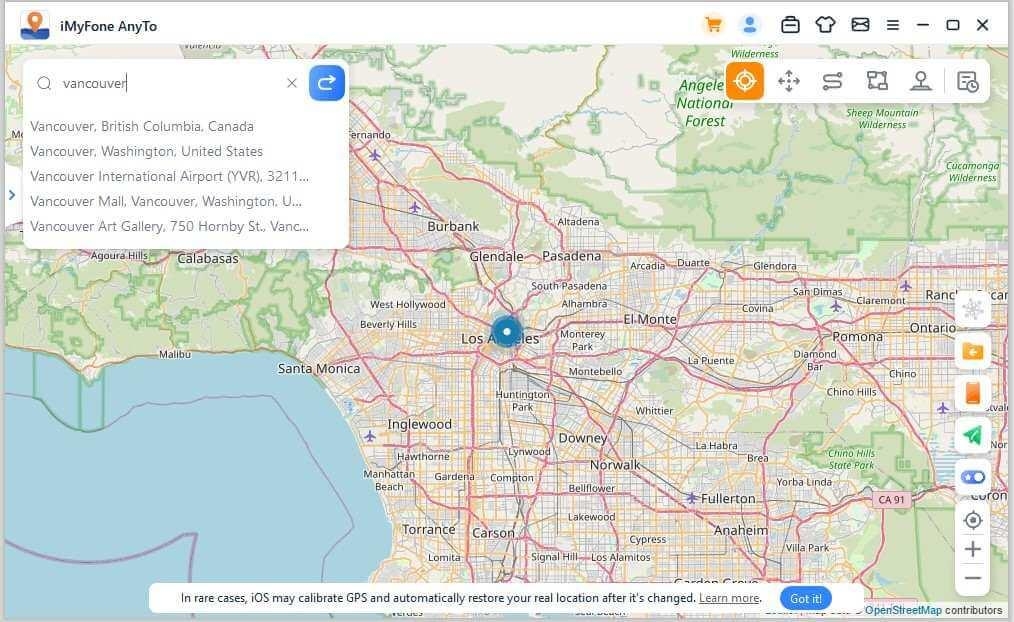Select Two-spot route mode icon

click(832, 81)
